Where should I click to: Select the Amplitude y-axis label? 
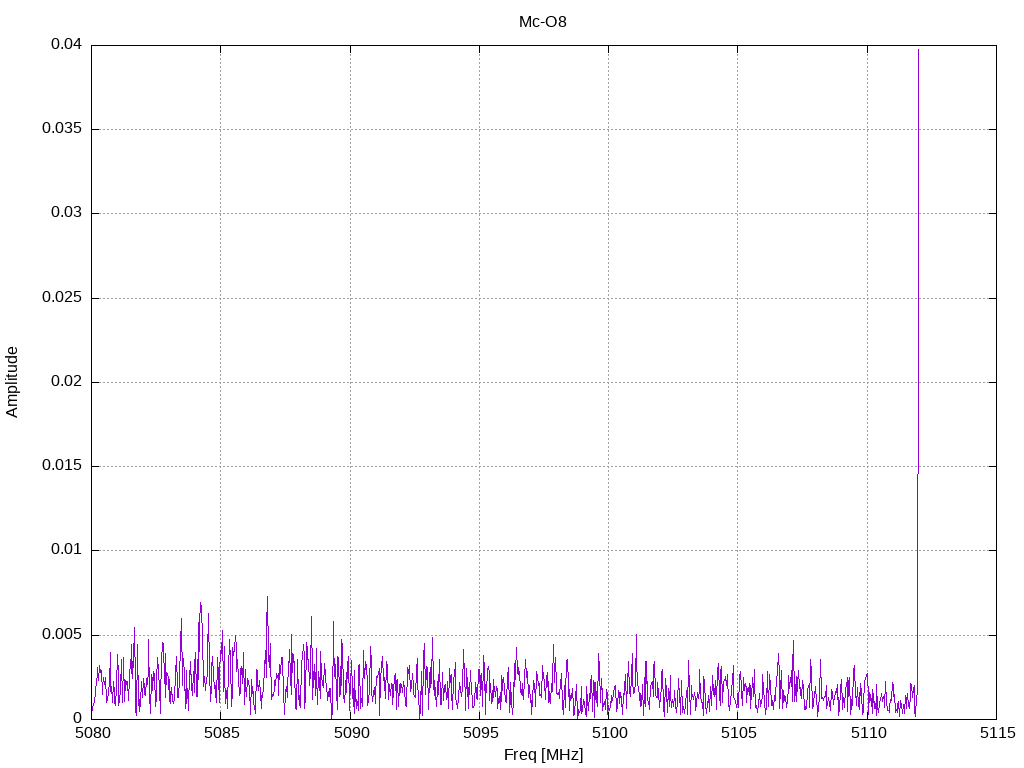click(x=13, y=381)
